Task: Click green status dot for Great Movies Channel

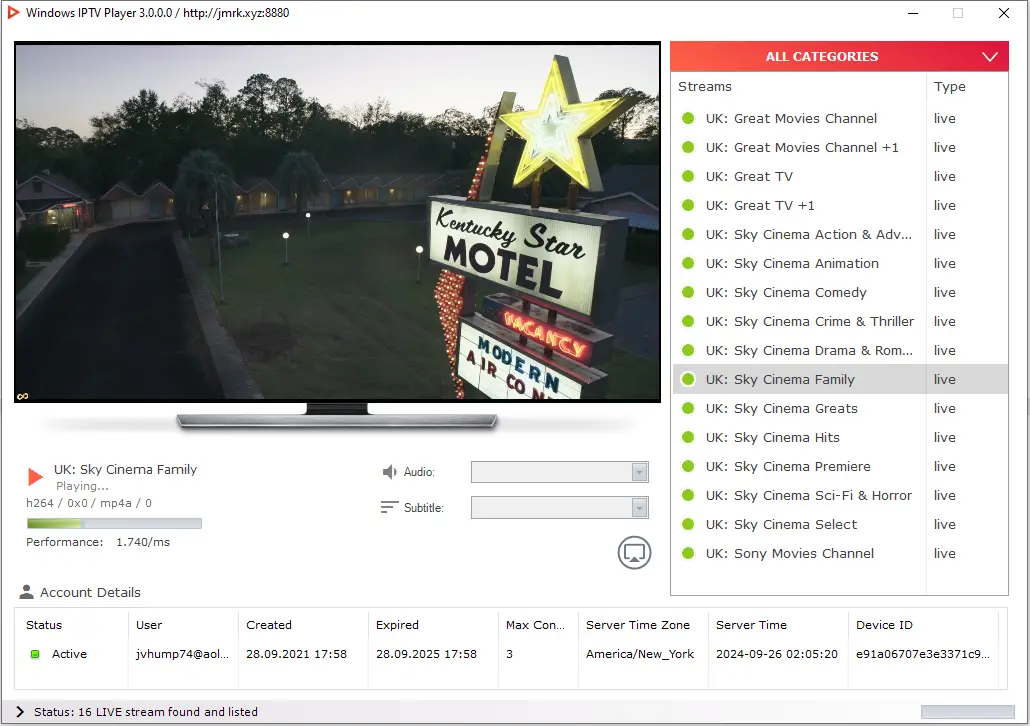Action: coord(688,118)
